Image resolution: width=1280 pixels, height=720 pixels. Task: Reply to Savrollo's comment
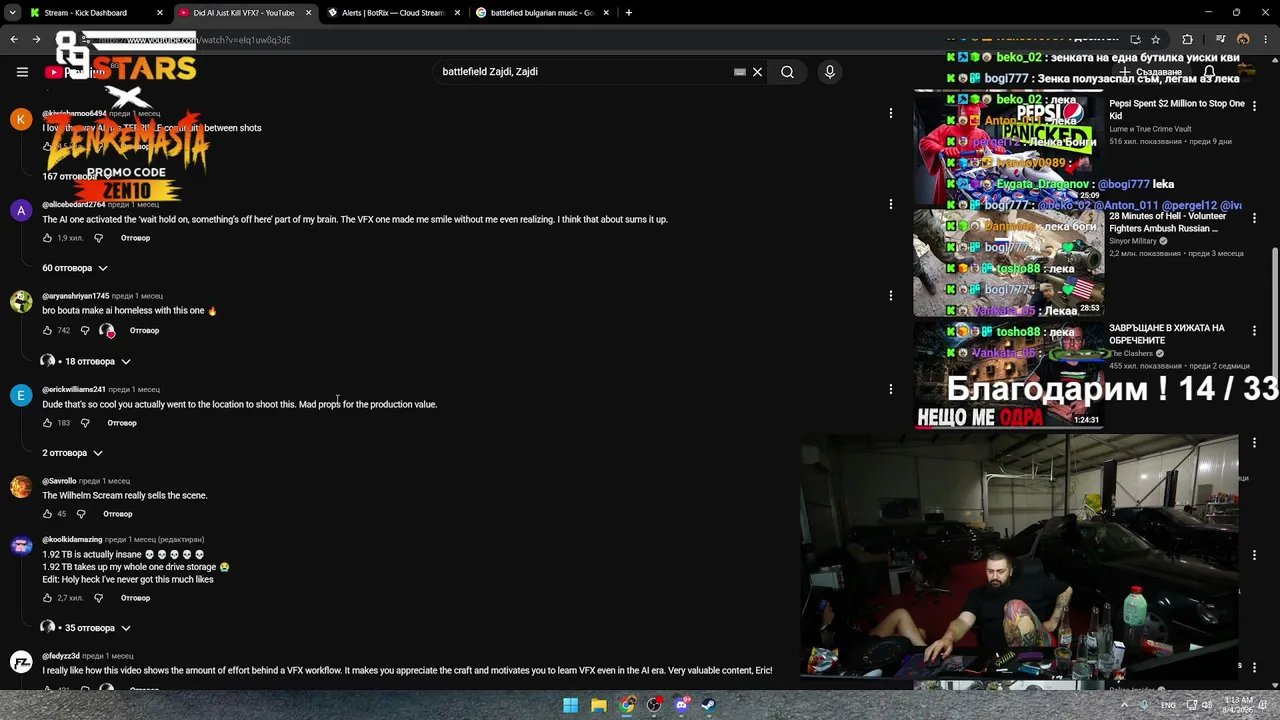tap(117, 514)
